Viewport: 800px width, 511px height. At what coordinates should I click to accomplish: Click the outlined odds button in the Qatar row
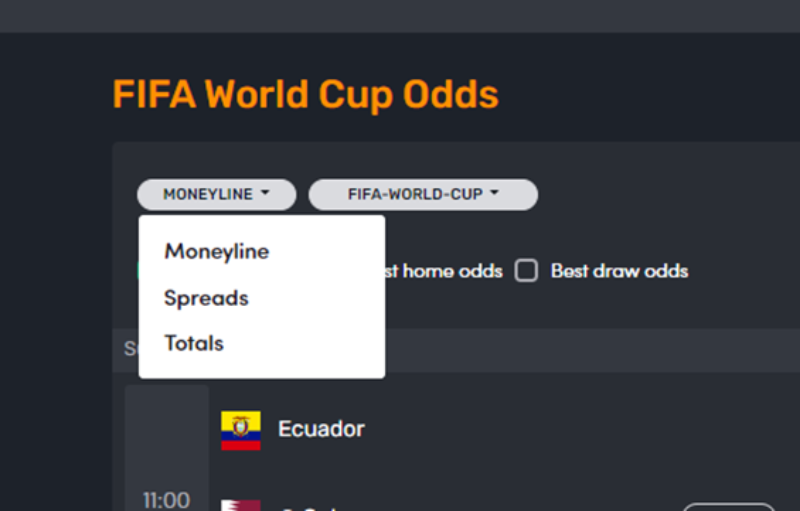click(729, 507)
